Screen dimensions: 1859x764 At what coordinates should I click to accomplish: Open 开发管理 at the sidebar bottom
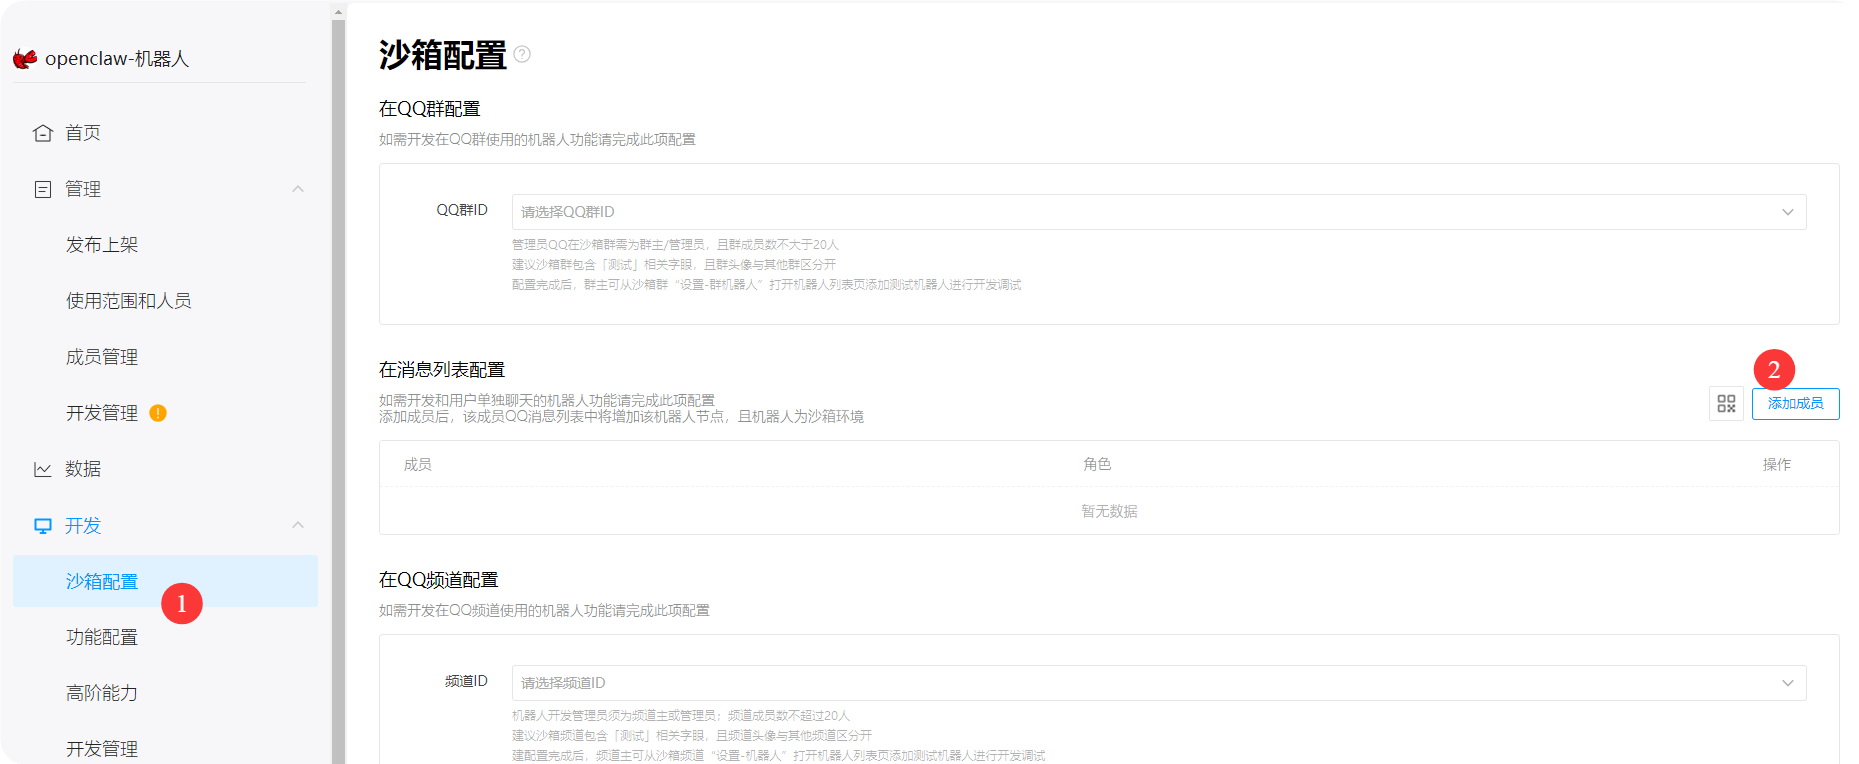tap(102, 749)
